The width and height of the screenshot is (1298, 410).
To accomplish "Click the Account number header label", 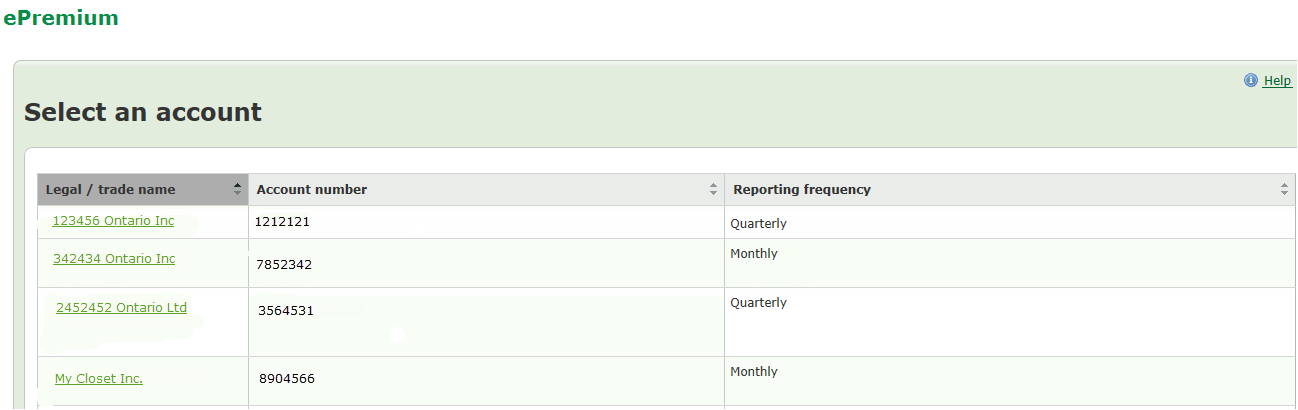I will point(312,190).
